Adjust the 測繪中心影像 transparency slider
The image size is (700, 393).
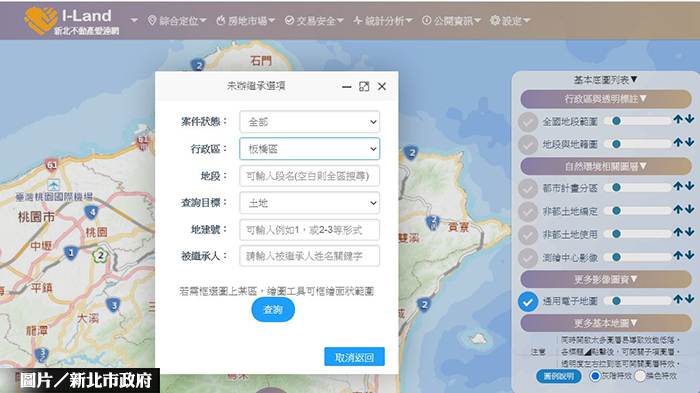(638, 257)
